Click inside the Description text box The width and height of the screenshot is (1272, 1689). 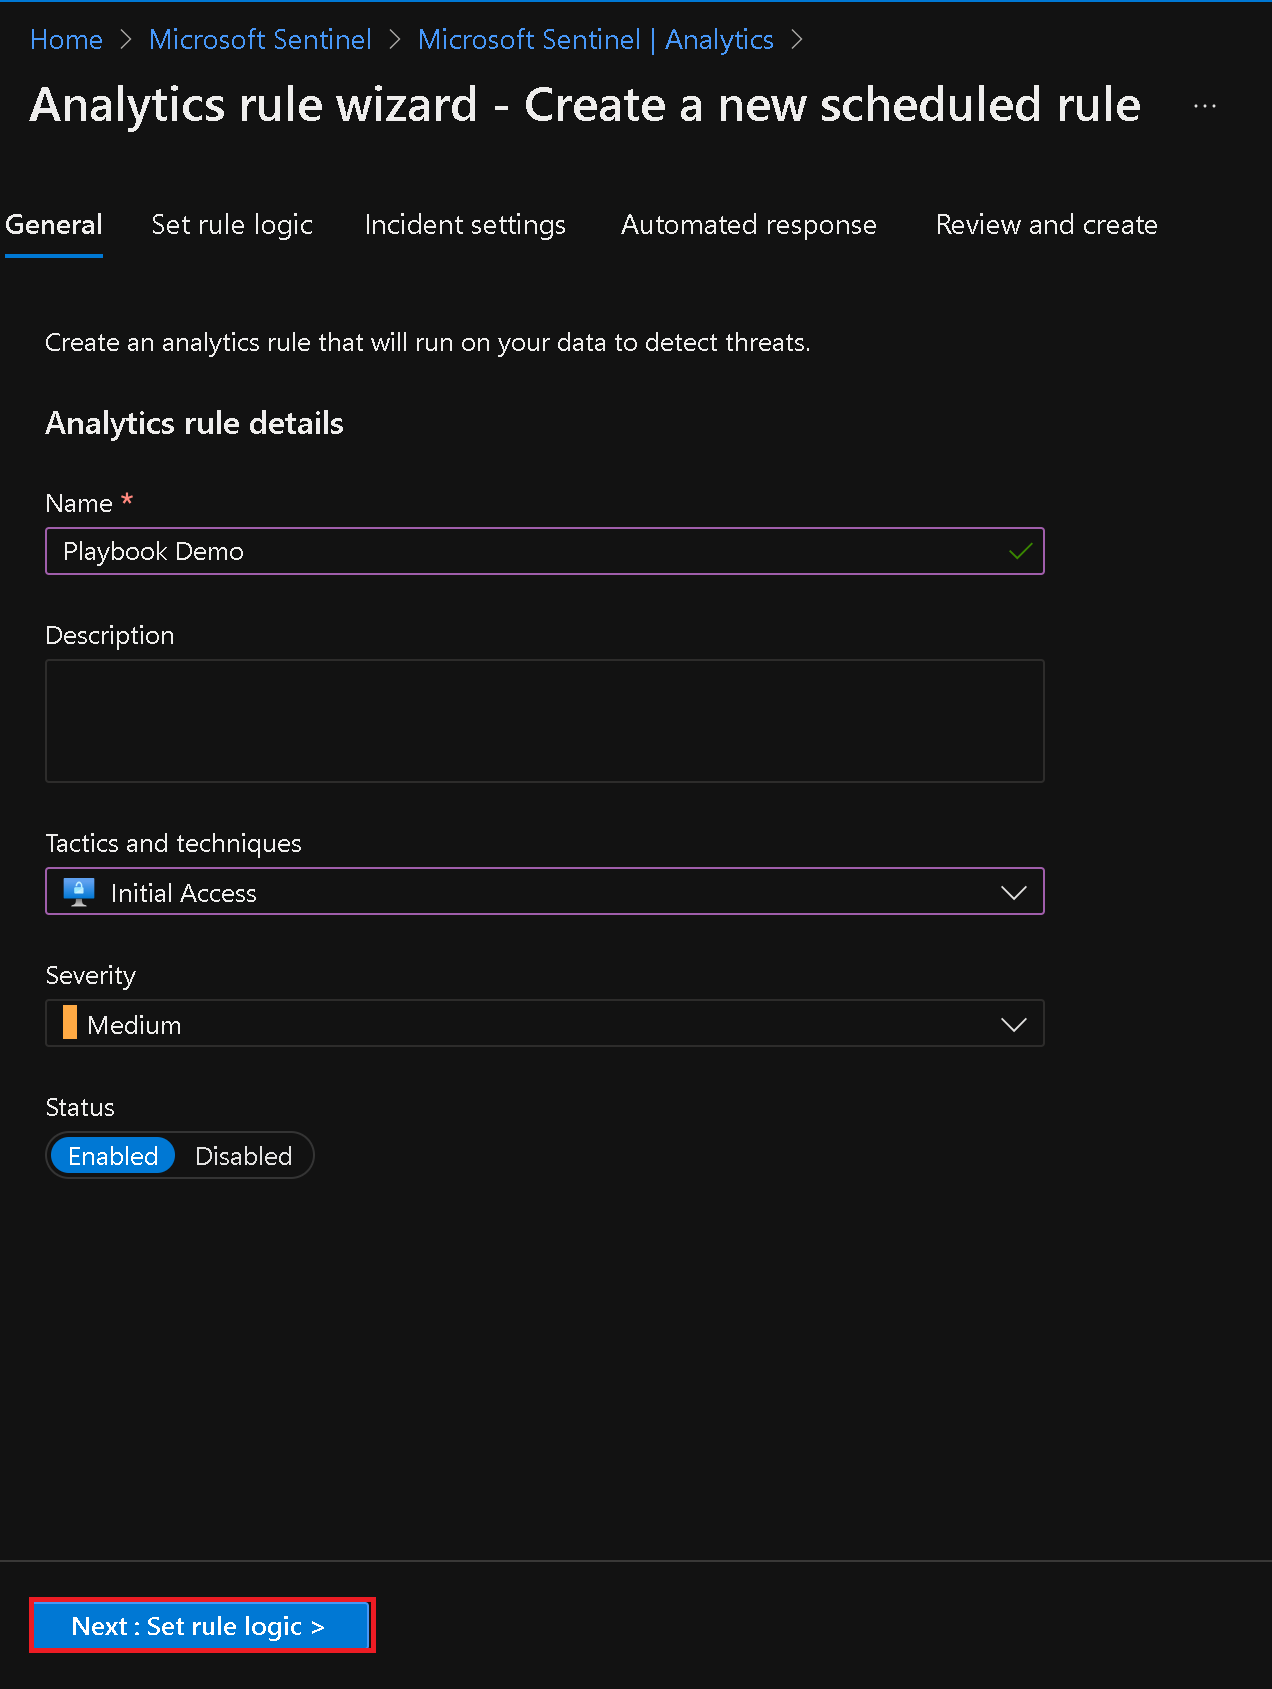click(545, 721)
